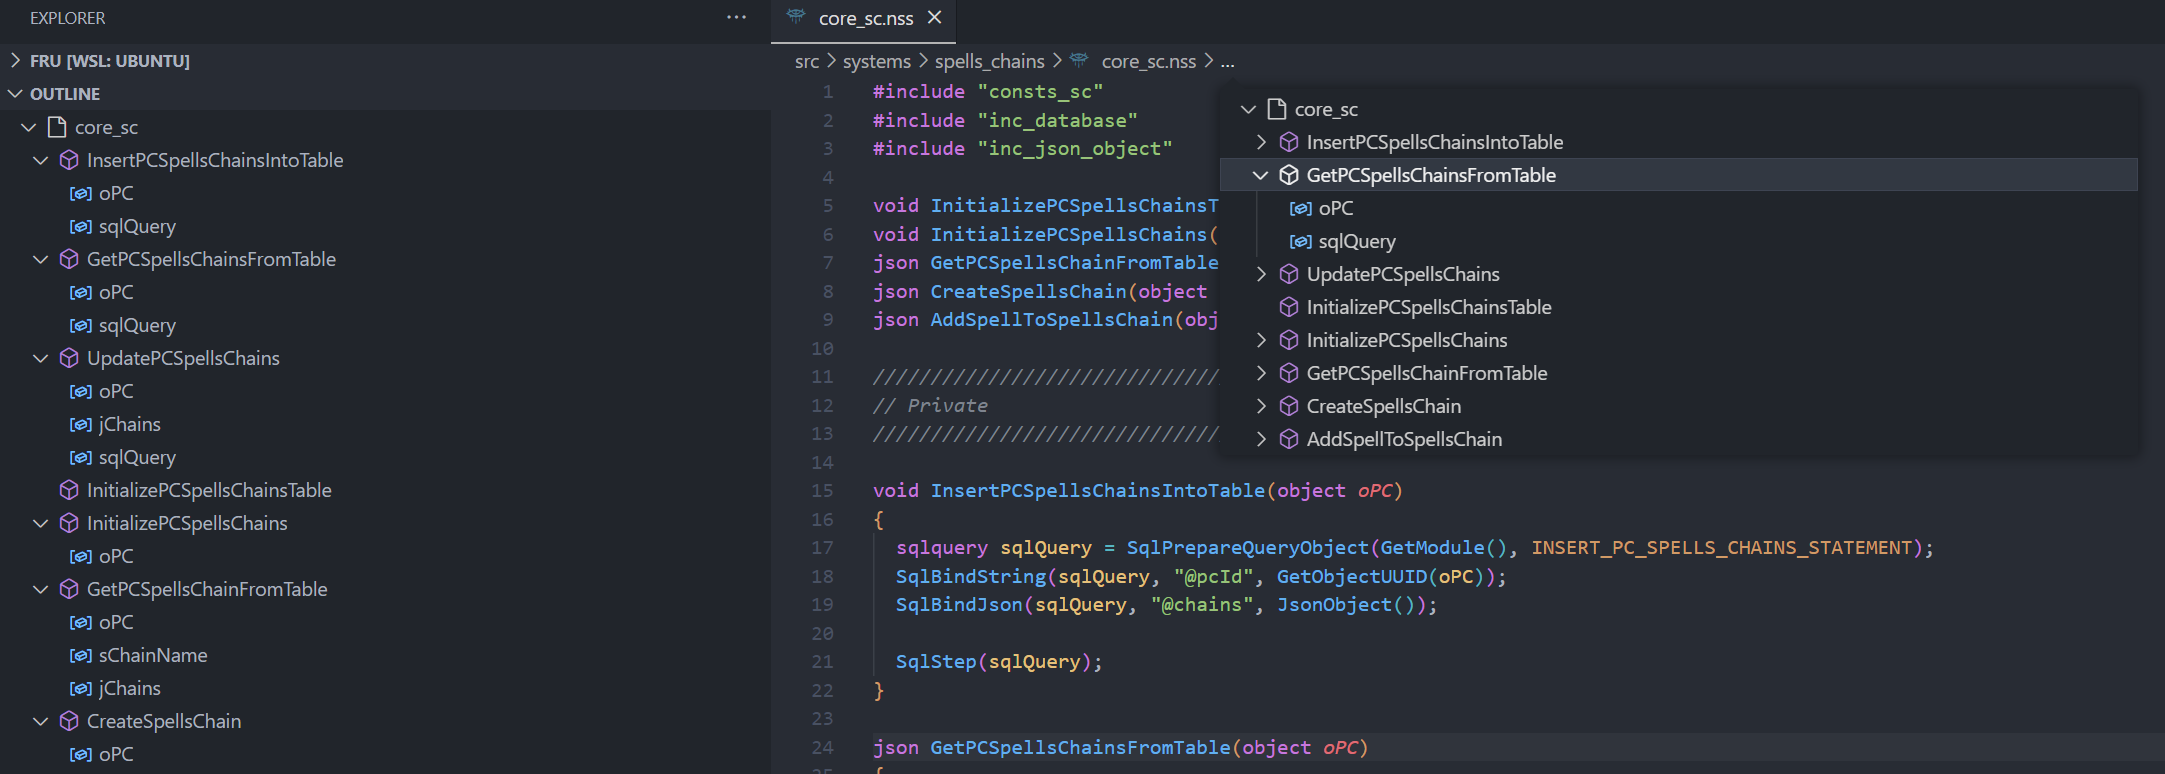Click "consts_sc" include string on line 1
2165x774 pixels.
point(1040,92)
